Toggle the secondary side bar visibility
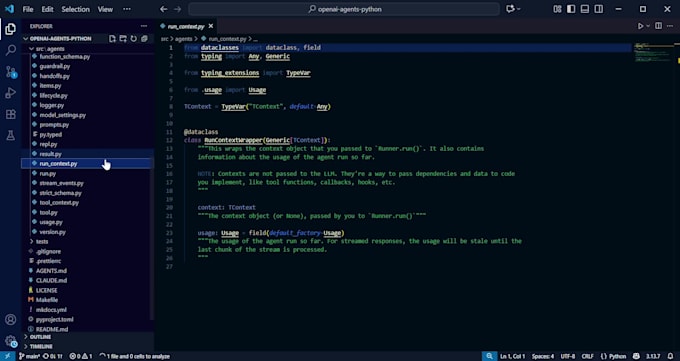Image resolution: width=680 pixels, height=361 pixels. click(599, 9)
